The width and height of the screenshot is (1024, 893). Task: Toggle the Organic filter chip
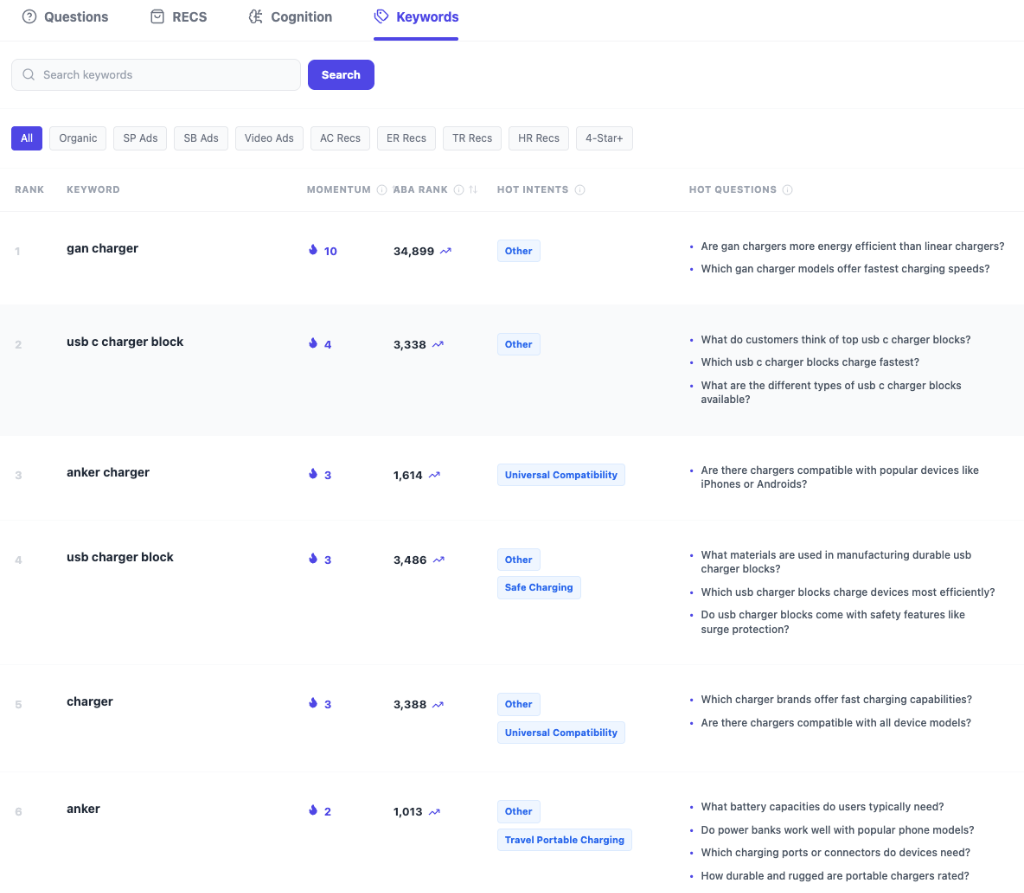point(78,138)
